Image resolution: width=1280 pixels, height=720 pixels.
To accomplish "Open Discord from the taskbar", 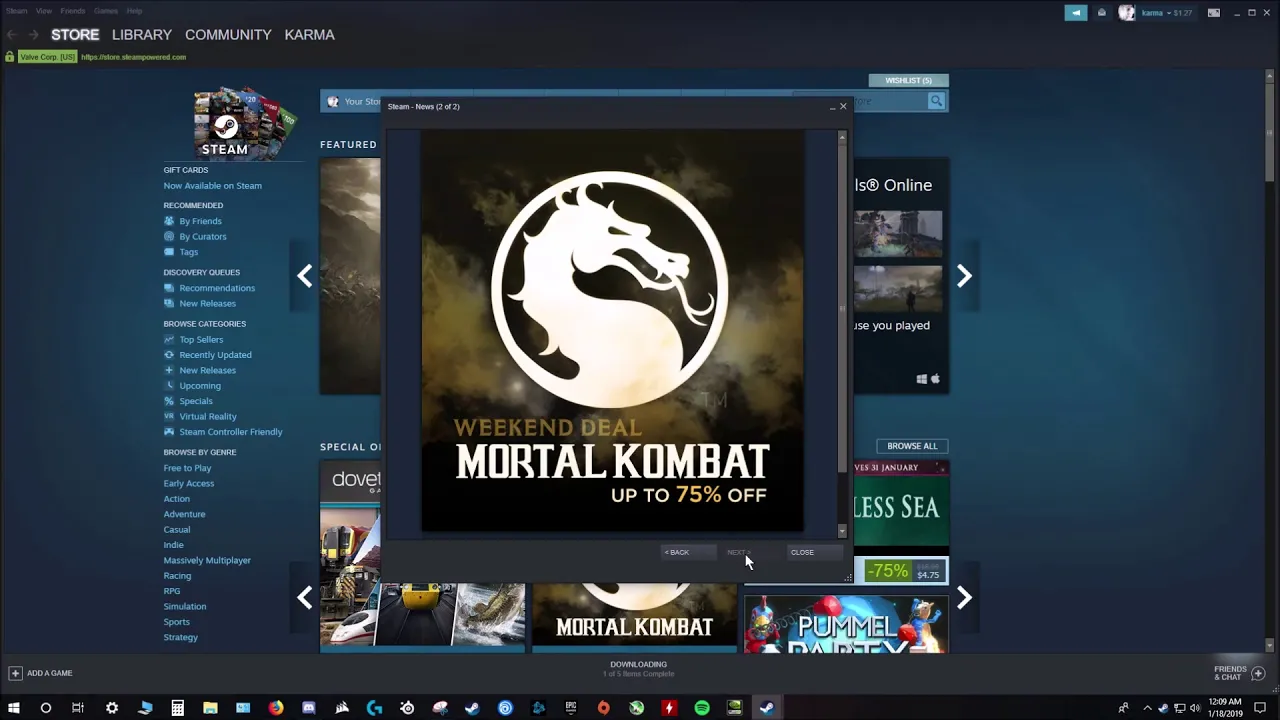I will click(309, 708).
